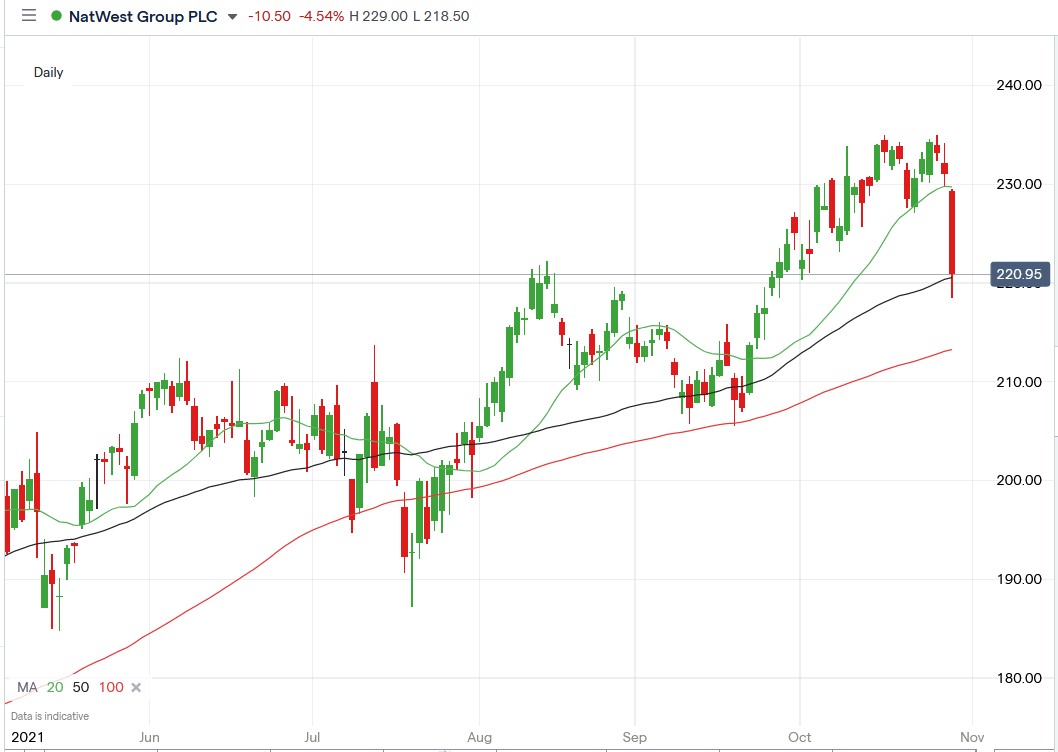
Task: Open the dropdown caret next to NatWest Group PLC
Action: (x=232, y=18)
